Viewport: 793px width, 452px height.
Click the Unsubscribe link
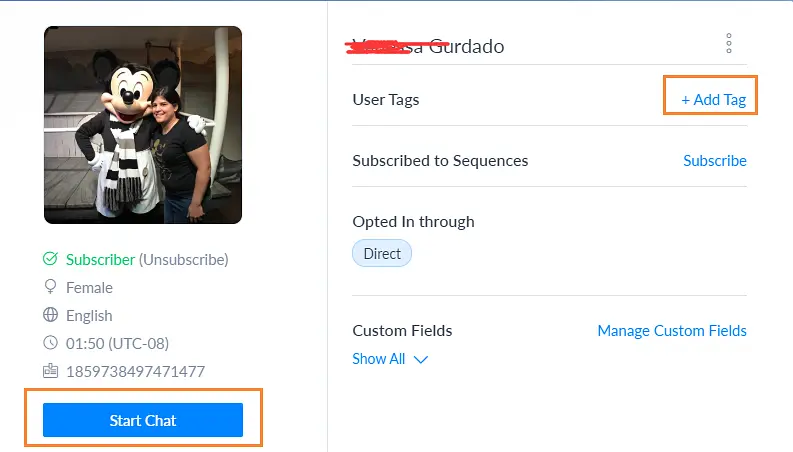pyautogui.click(x=183, y=259)
